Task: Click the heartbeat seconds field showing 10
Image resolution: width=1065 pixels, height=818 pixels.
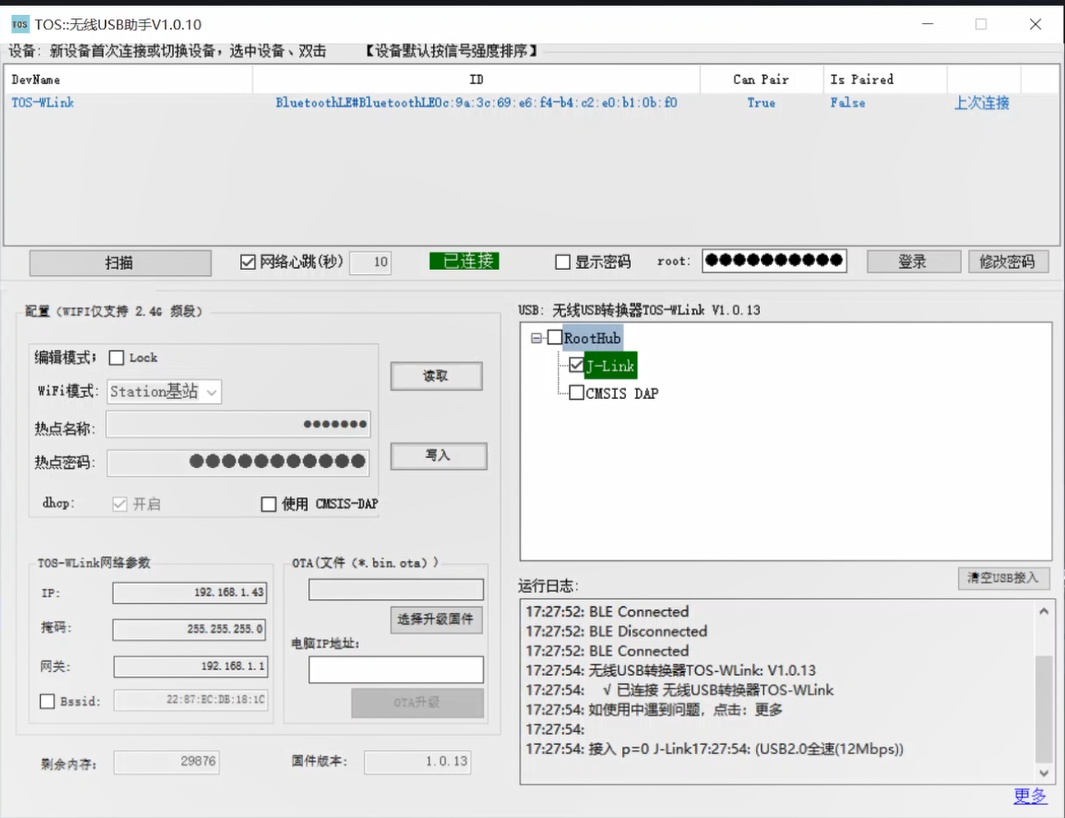Action: pyautogui.click(x=371, y=262)
